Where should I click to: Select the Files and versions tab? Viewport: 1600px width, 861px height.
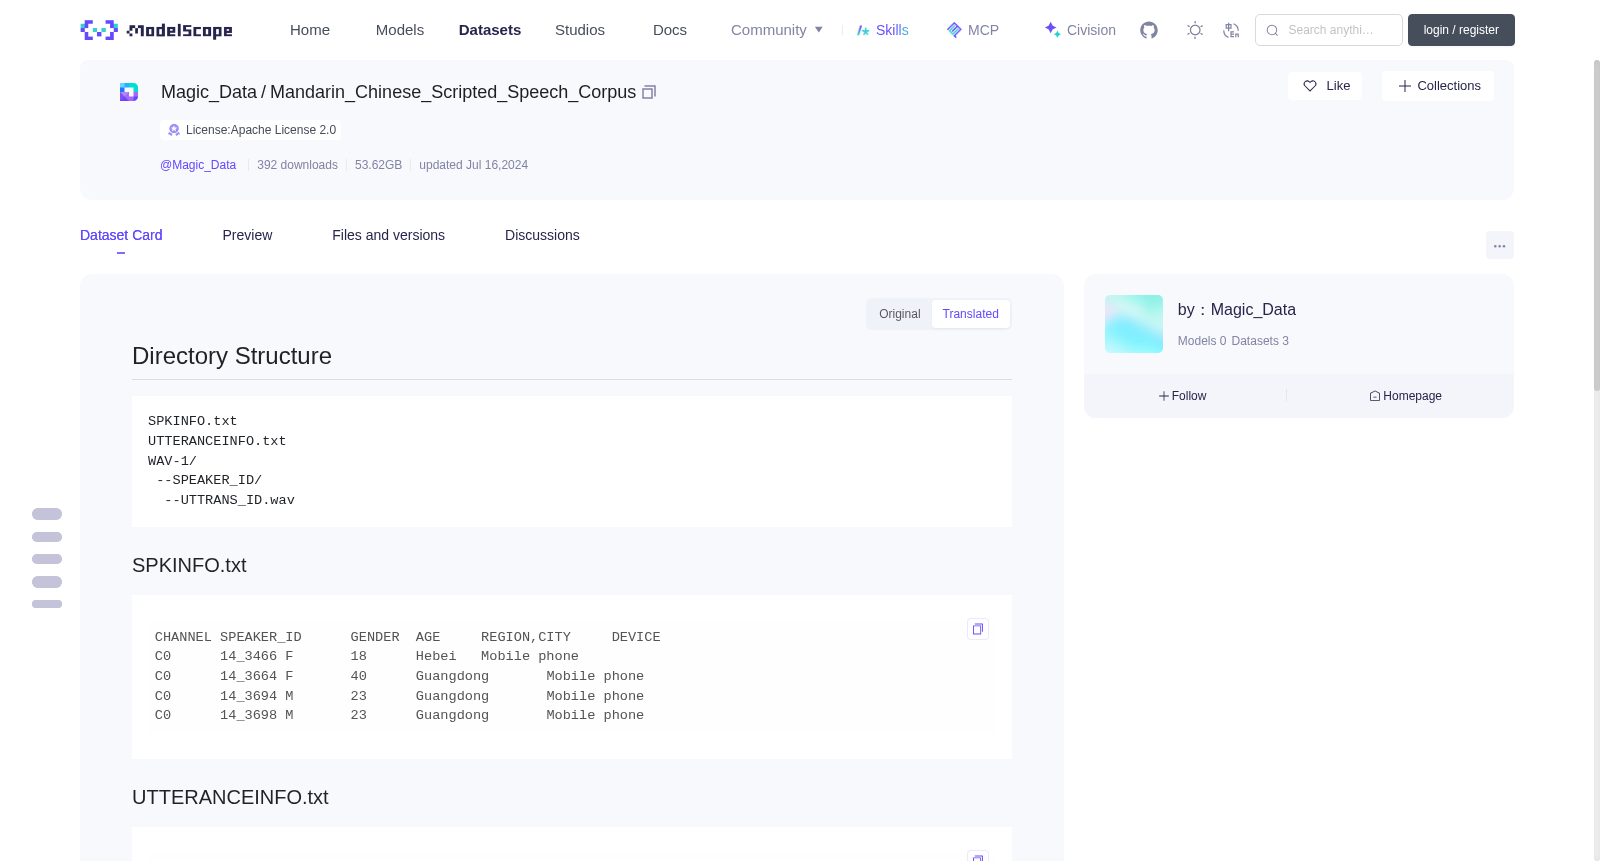(388, 235)
